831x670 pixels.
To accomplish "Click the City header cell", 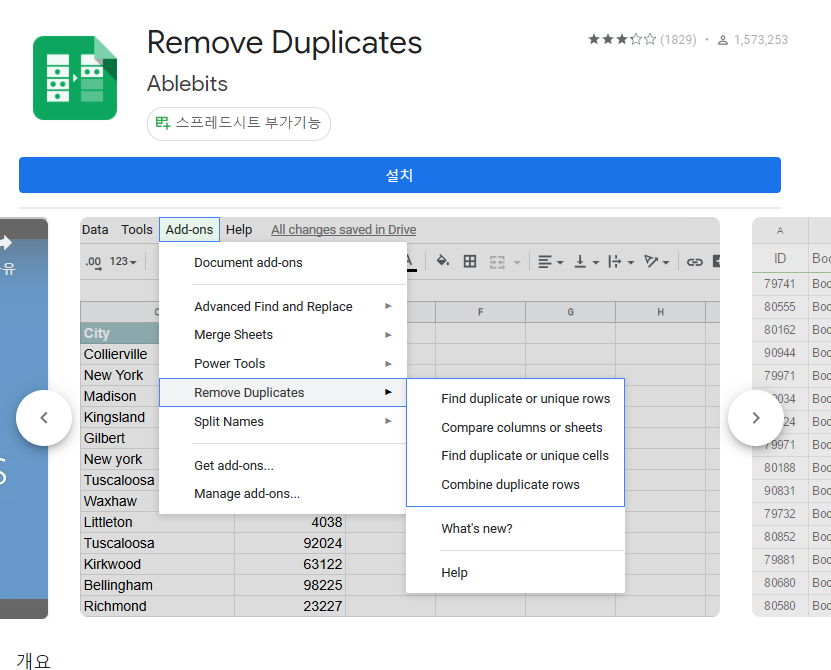I will point(120,333).
